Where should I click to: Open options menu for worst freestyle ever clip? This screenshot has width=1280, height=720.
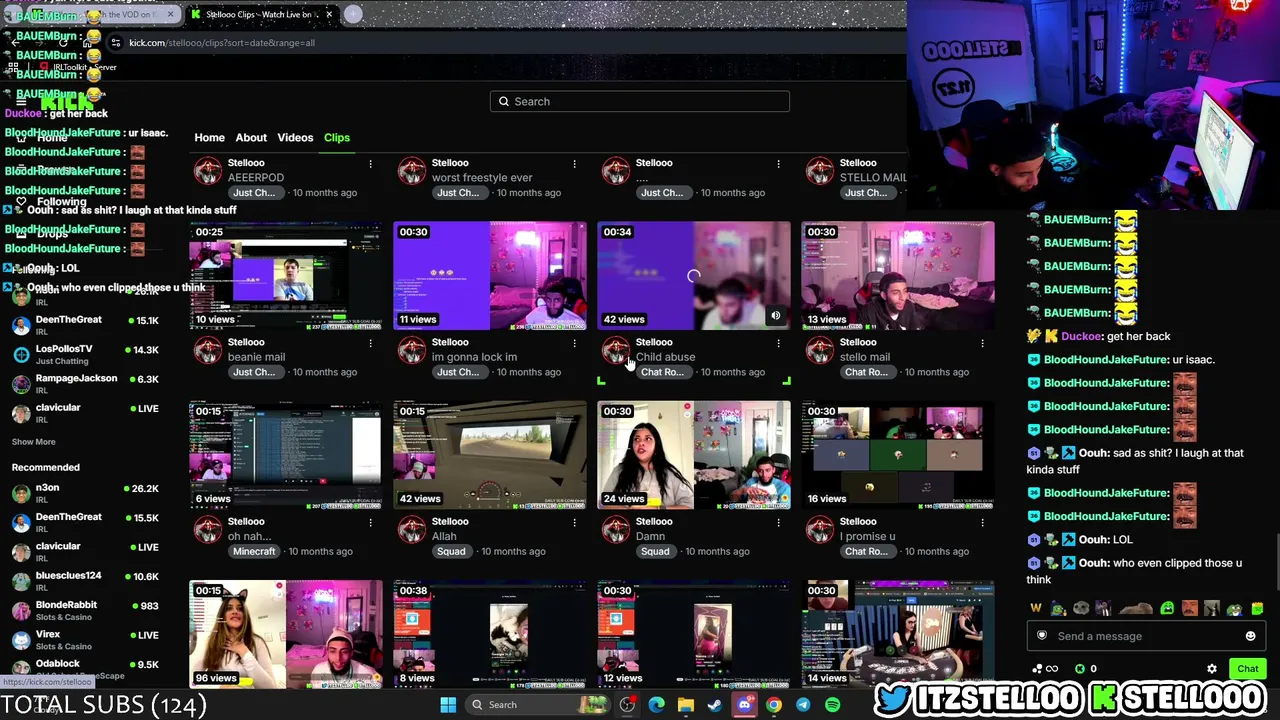(x=574, y=163)
